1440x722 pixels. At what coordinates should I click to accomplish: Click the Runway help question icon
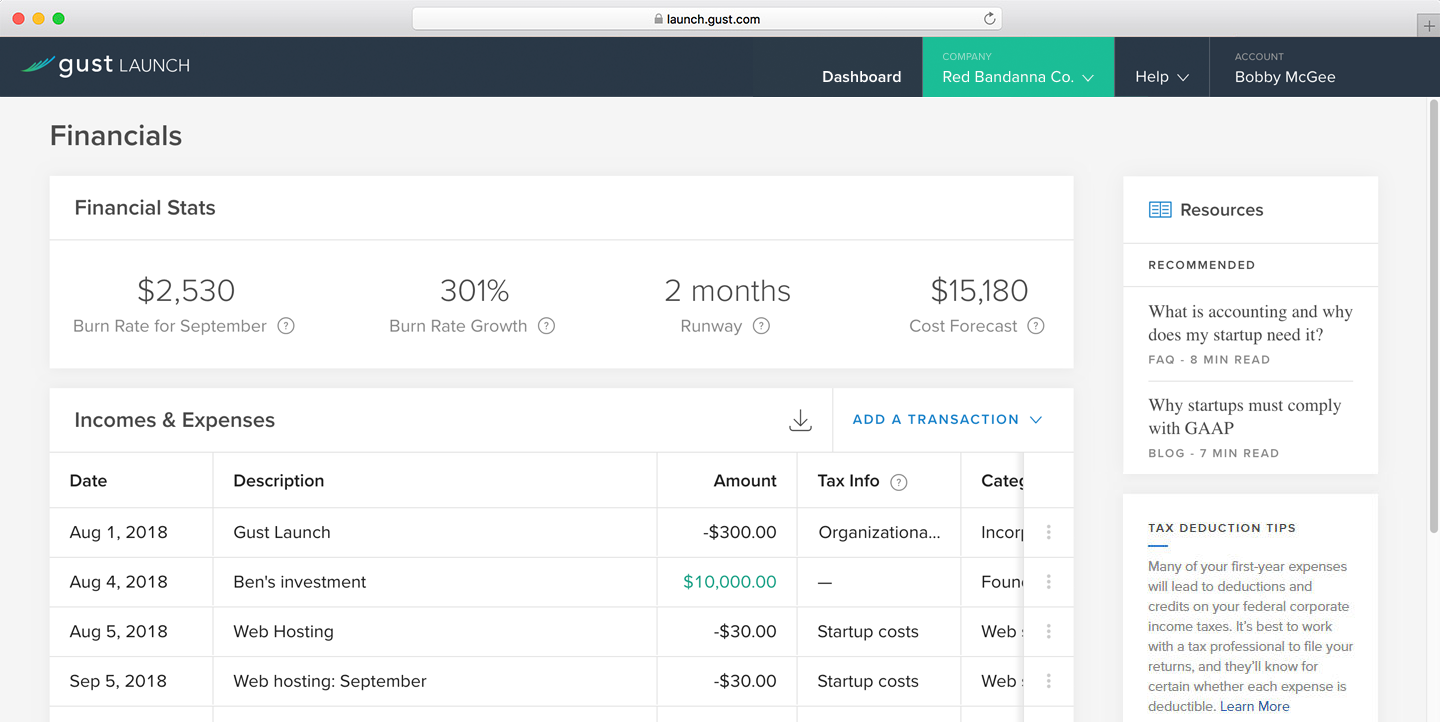click(761, 326)
